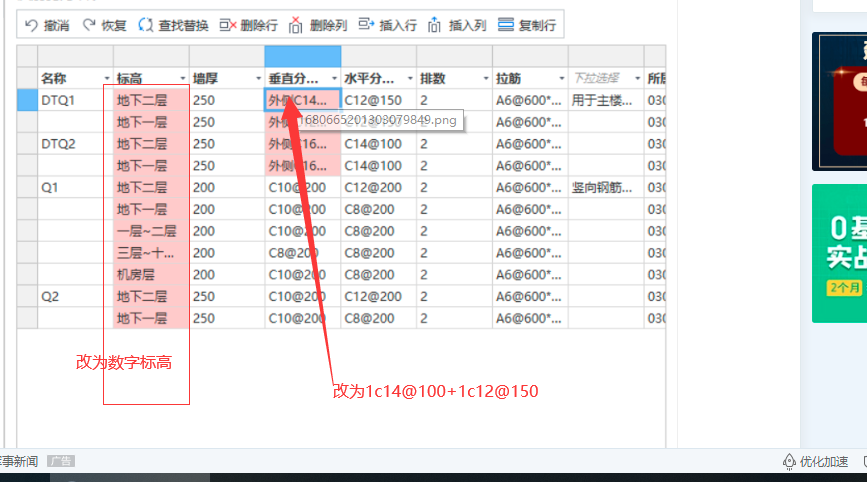Select the DTQ2 name cell
Viewport: 867px width, 482px height.
[x=75, y=144]
